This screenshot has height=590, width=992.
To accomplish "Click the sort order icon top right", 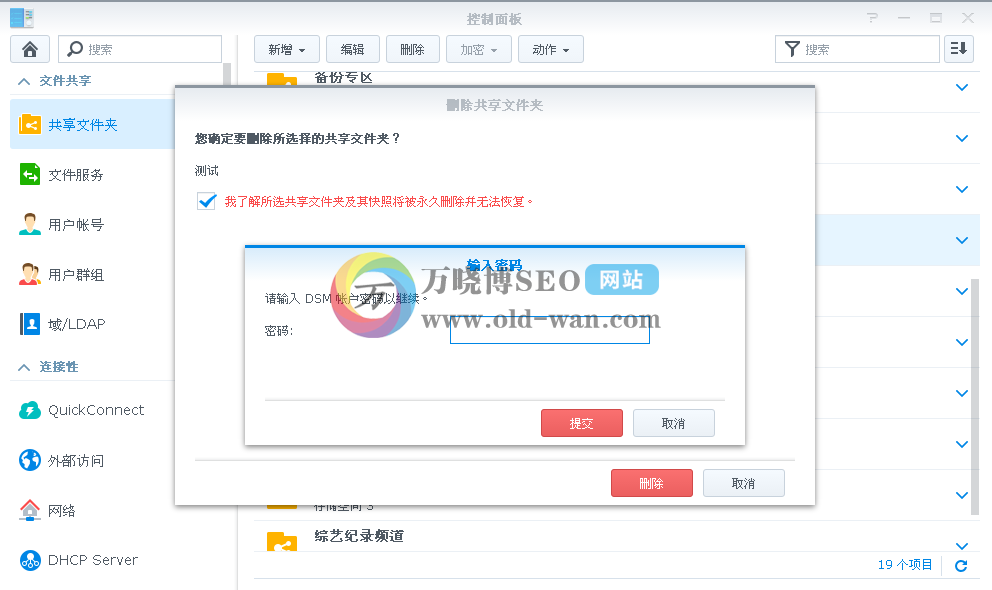I will 958,48.
